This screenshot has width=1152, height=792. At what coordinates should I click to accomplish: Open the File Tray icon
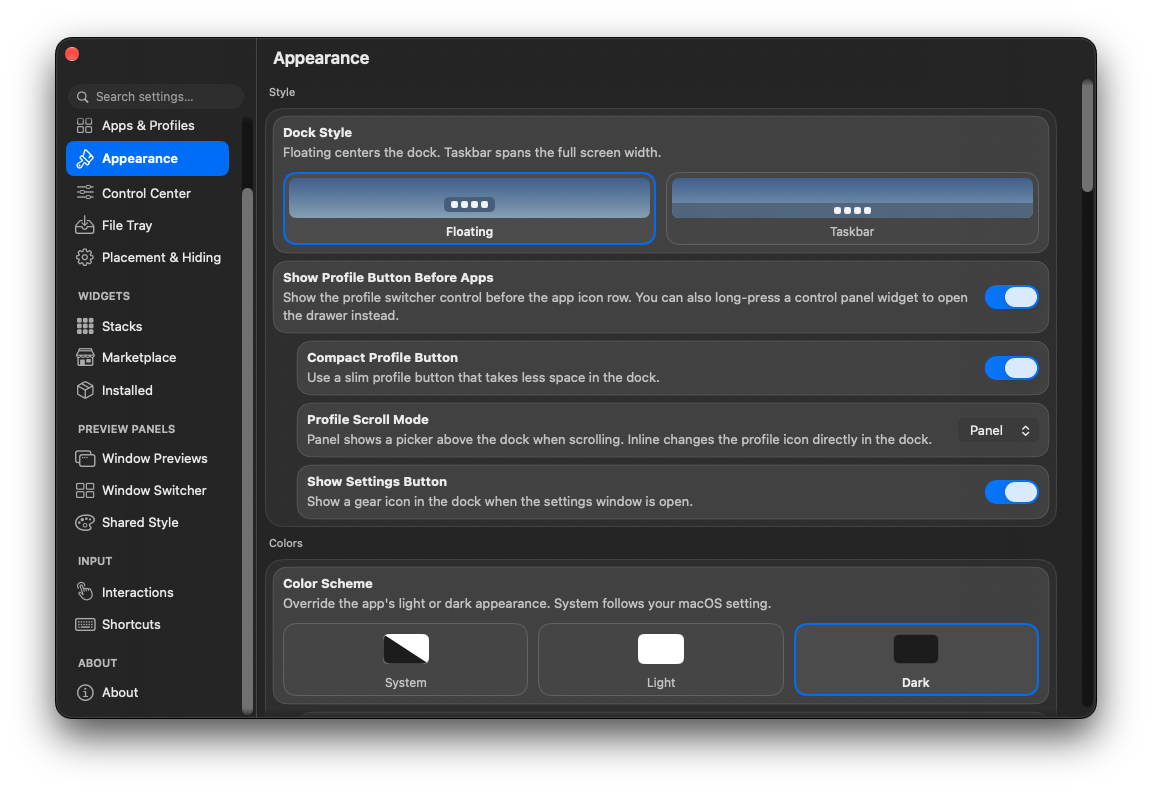(x=84, y=225)
